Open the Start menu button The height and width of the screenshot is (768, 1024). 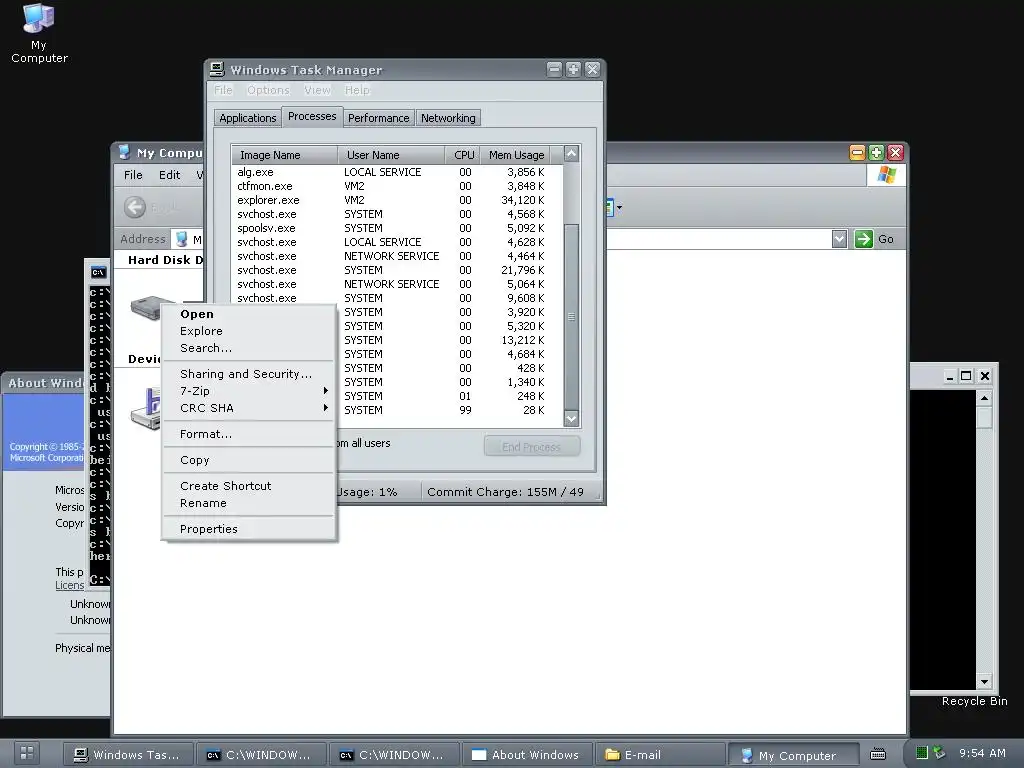pos(26,753)
